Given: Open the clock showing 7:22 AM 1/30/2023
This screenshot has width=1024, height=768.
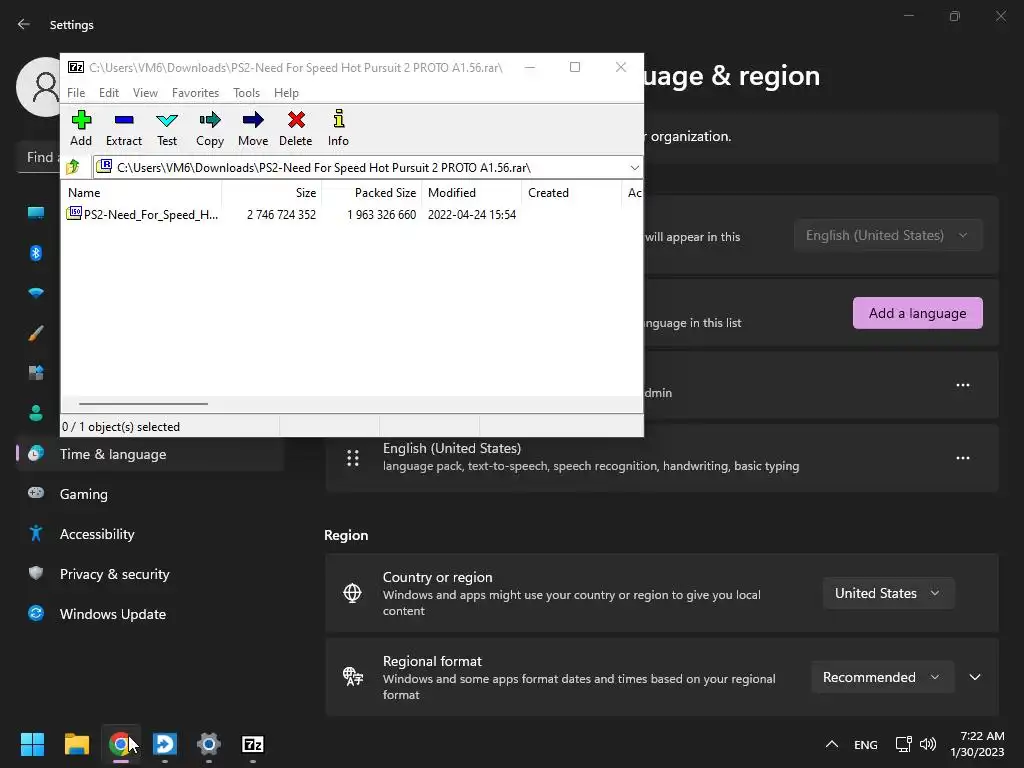Looking at the screenshot, I should (x=977, y=744).
